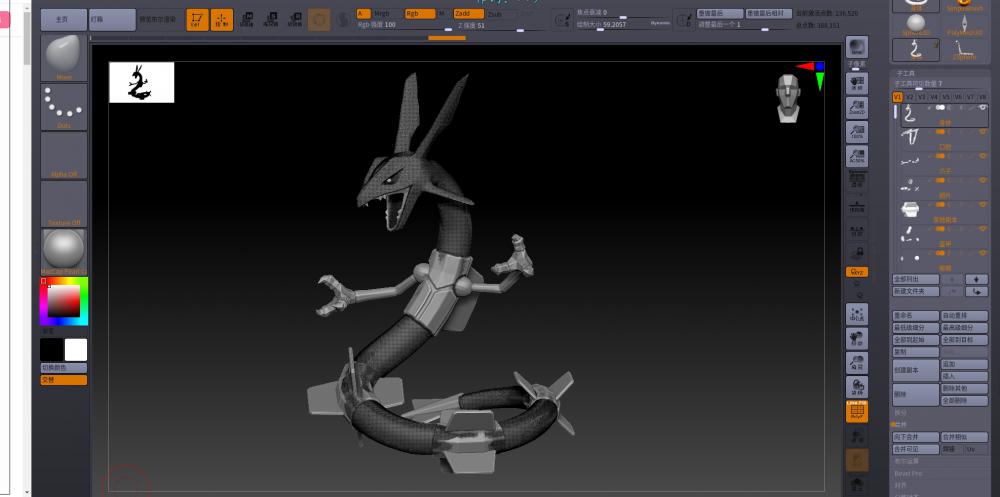The height and width of the screenshot is (497, 1000).
Task: Click the 删除 delete subtool button
Action: (916, 394)
